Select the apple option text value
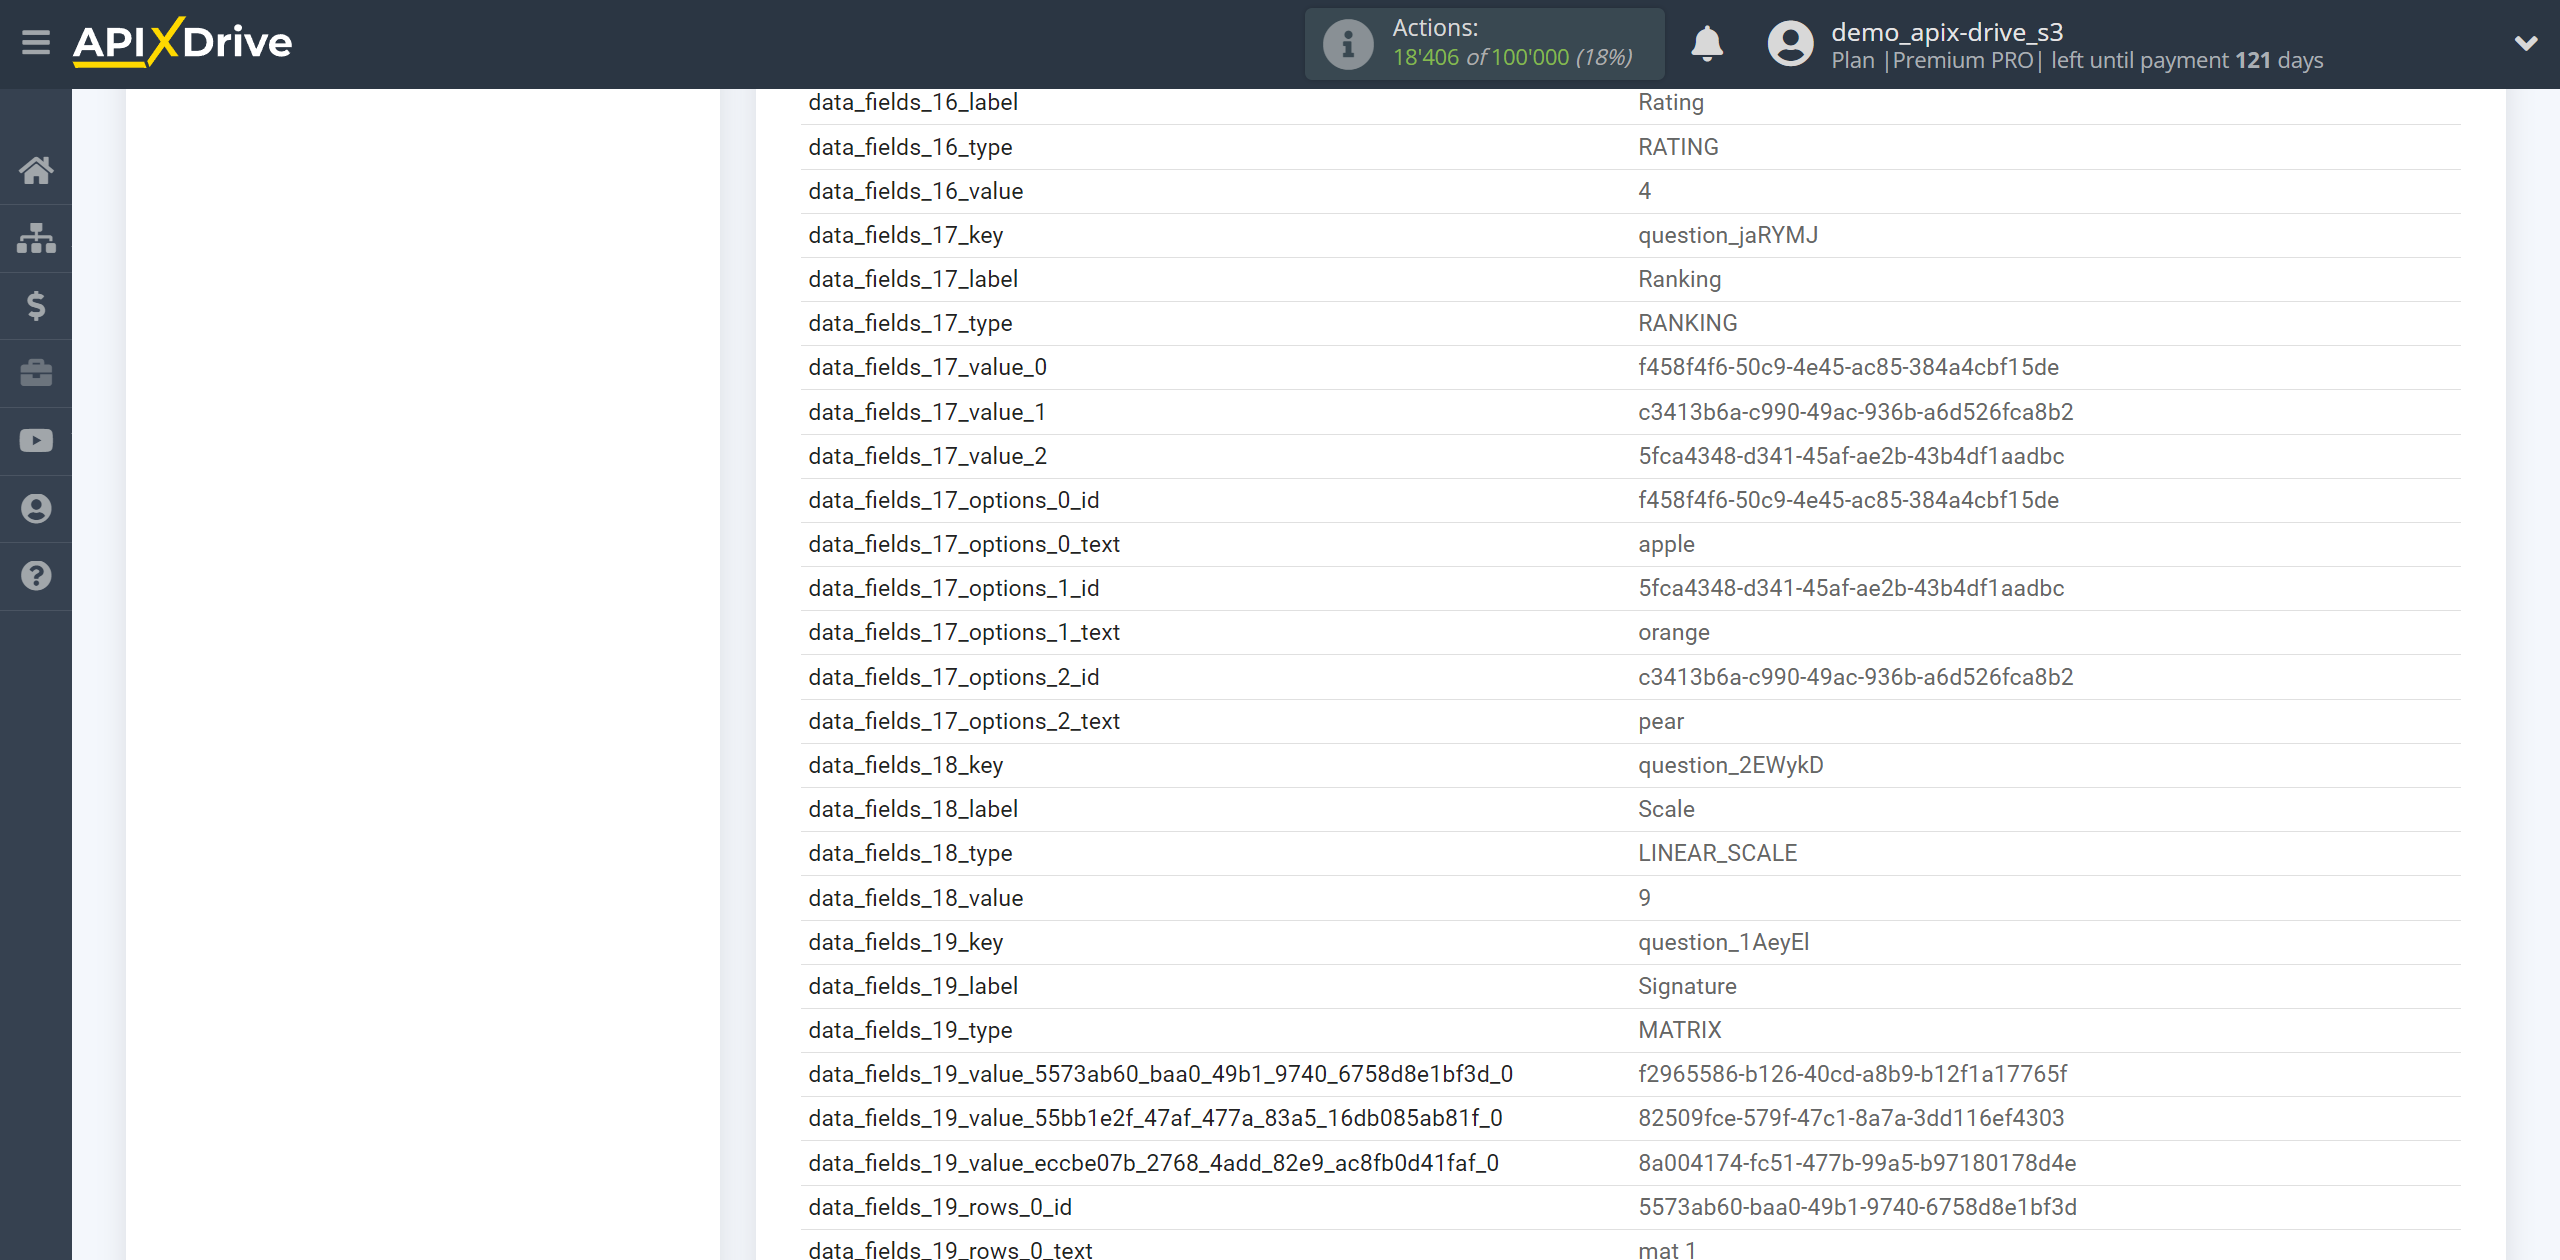The width and height of the screenshot is (2560, 1260). pyautogui.click(x=1666, y=544)
